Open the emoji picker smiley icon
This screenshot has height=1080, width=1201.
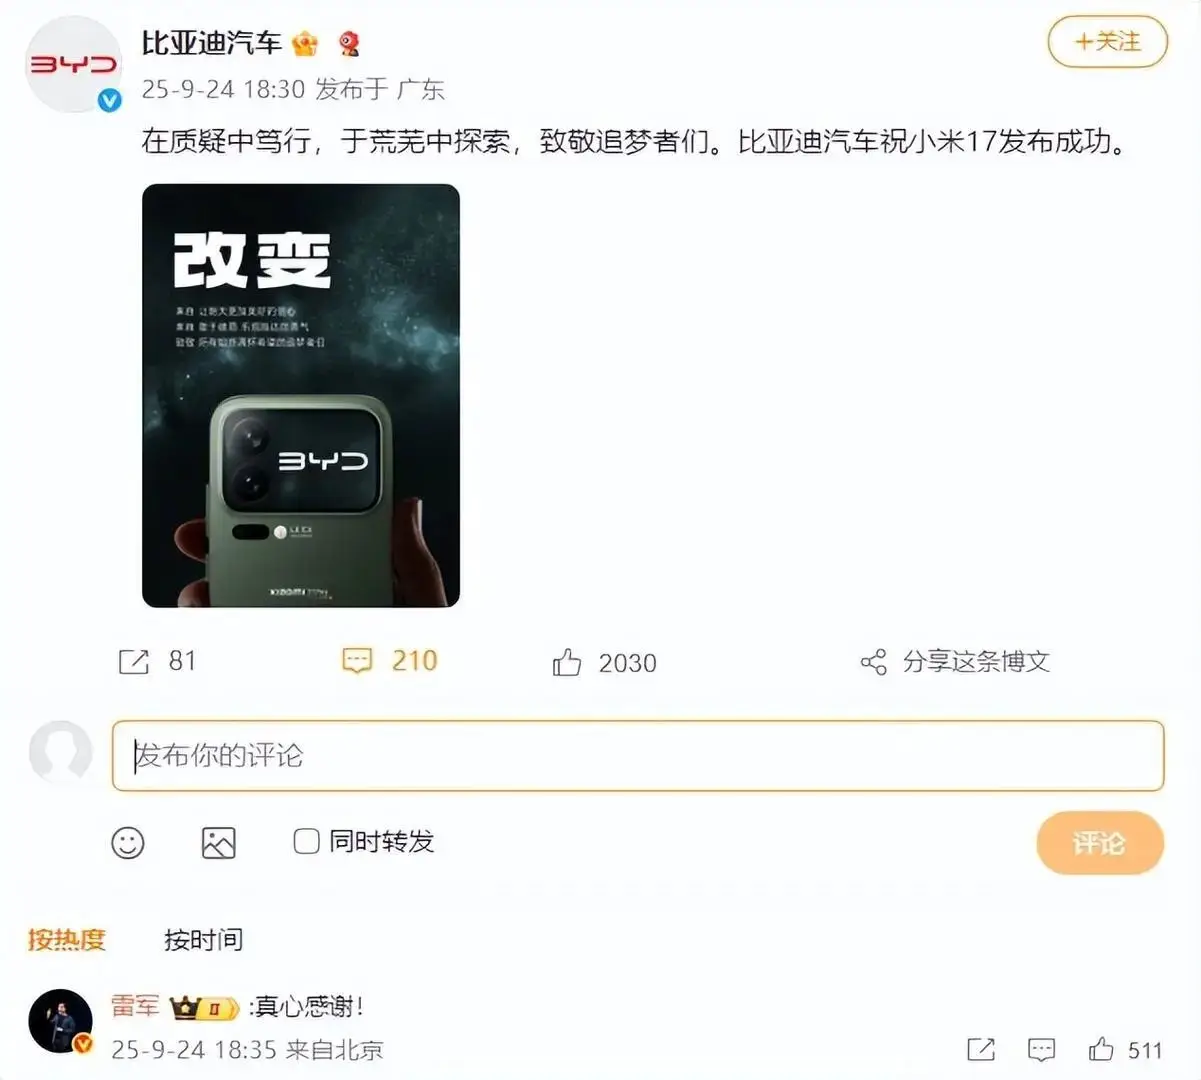[x=128, y=843]
